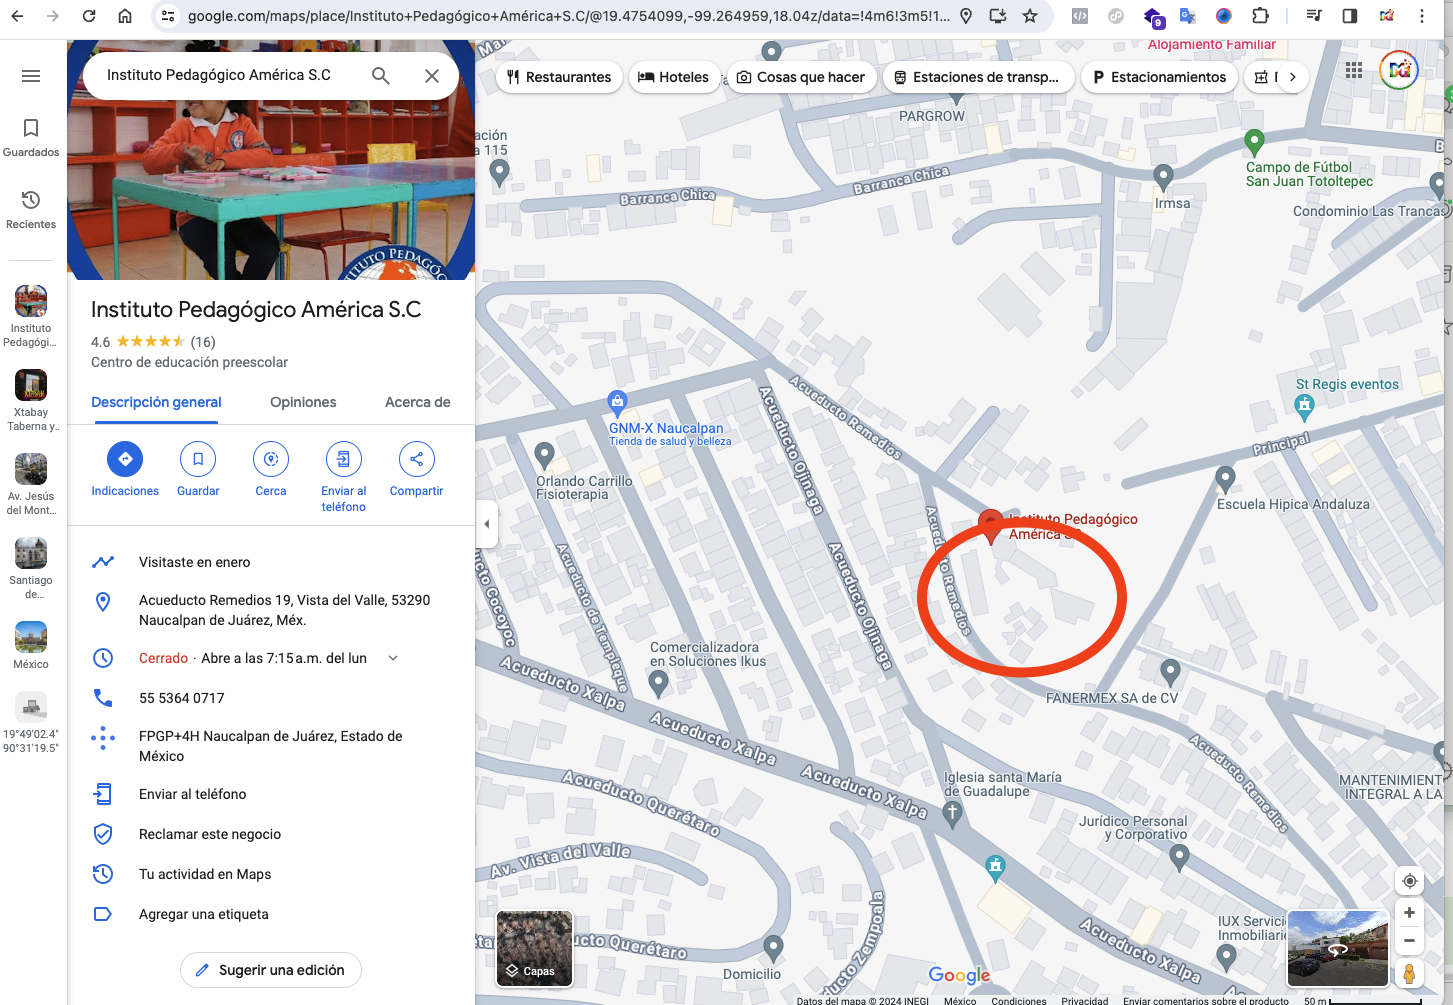Switch to the Acerca de tab
Viewport: 1453px width, 1005px height.
(418, 402)
